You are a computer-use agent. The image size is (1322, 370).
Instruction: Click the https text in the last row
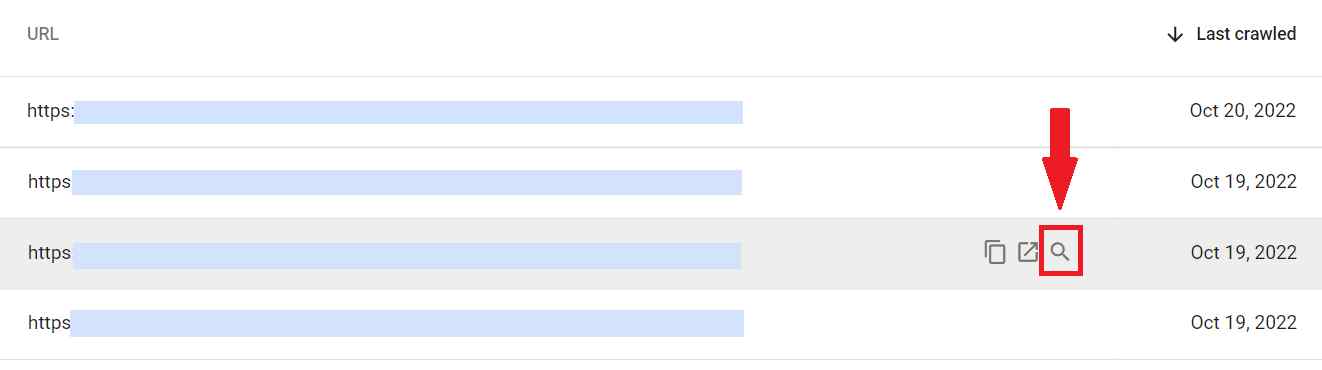[x=49, y=323]
